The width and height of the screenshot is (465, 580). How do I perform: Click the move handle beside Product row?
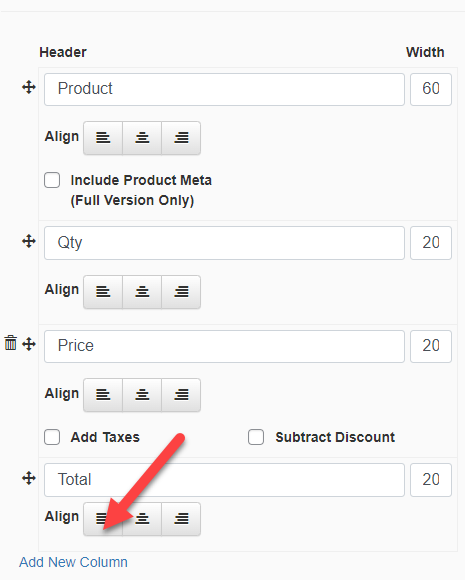tap(29, 88)
